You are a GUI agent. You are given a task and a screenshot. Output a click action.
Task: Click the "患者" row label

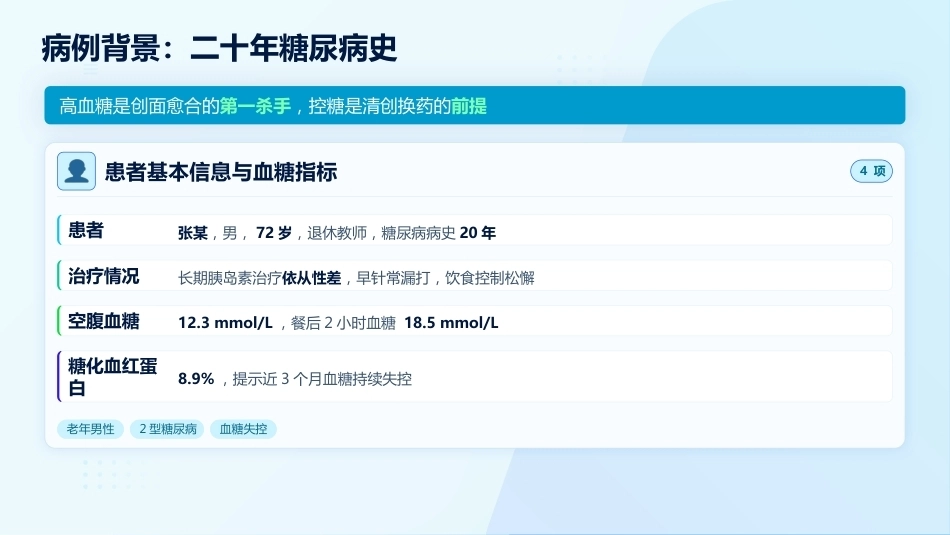tap(85, 230)
